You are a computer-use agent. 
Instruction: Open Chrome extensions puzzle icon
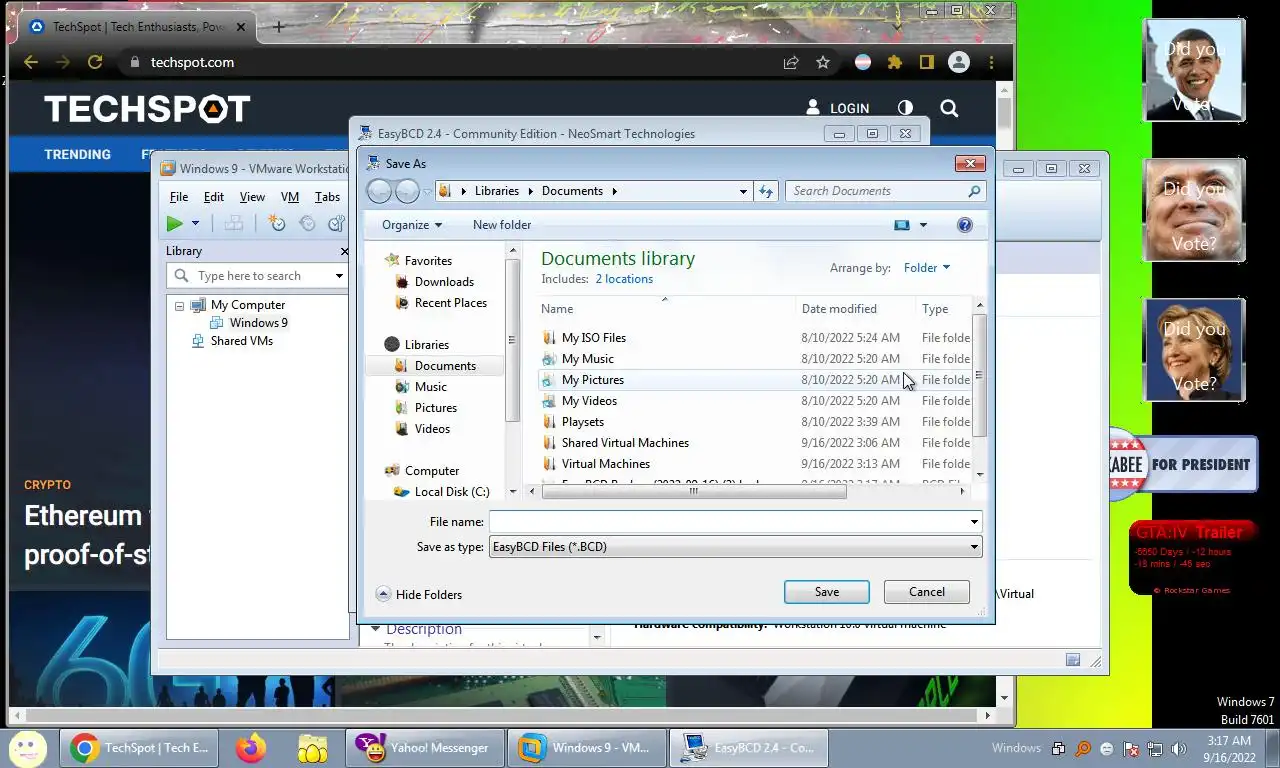click(895, 62)
